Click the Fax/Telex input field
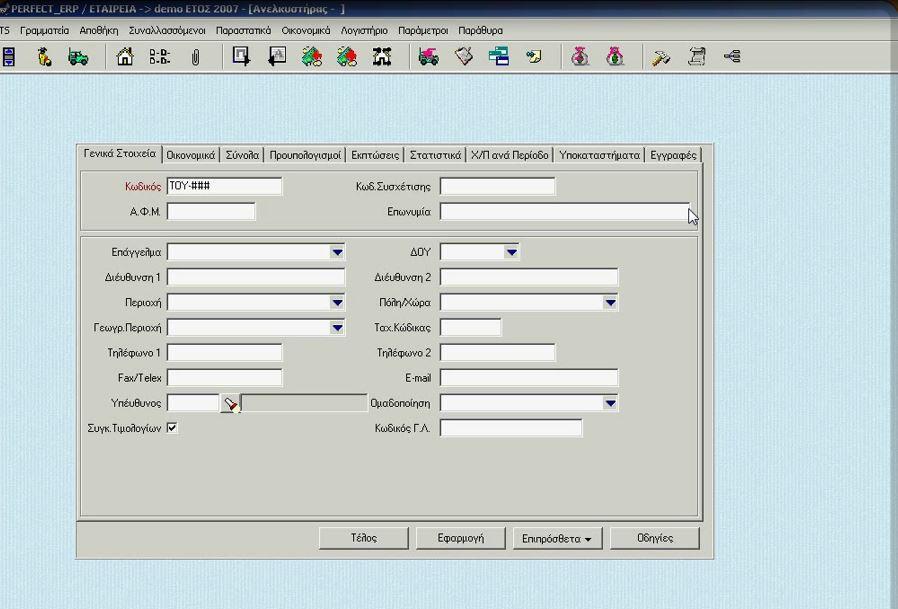Image resolution: width=898 pixels, height=609 pixels. pos(224,378)
